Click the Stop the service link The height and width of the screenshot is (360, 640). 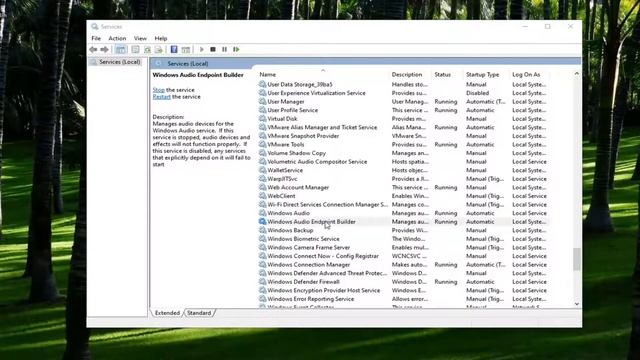pos(158,90)
